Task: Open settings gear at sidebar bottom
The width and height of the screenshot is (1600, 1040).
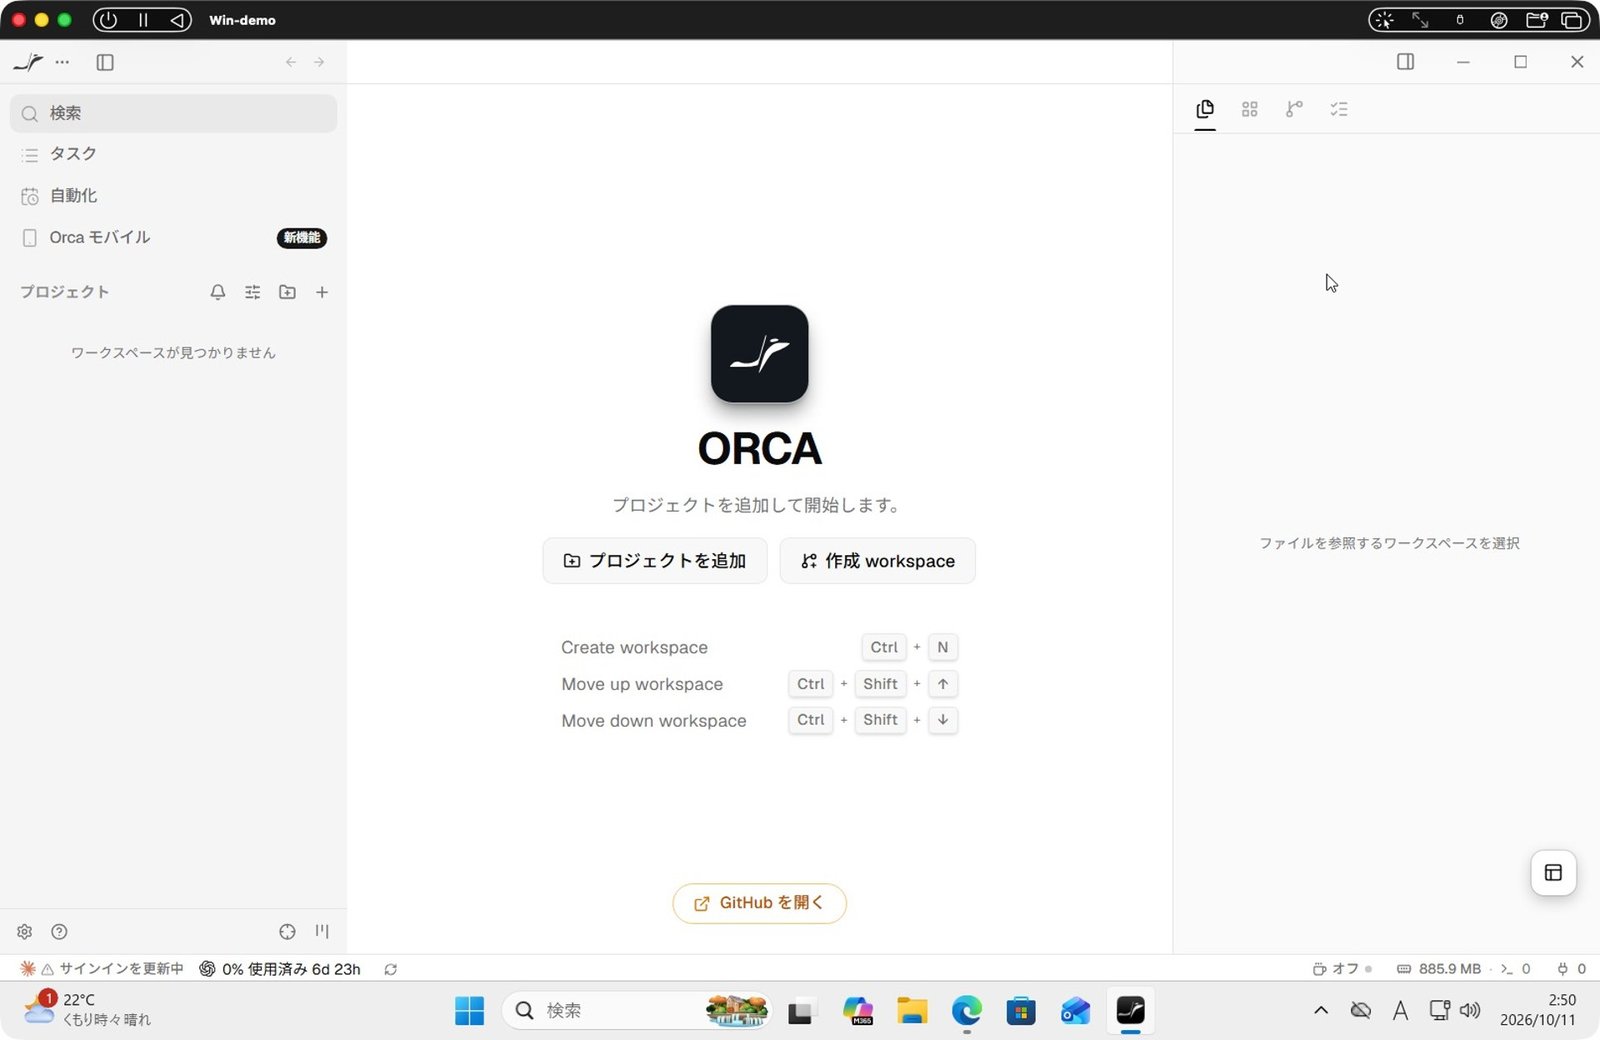Action: [25, 931]
